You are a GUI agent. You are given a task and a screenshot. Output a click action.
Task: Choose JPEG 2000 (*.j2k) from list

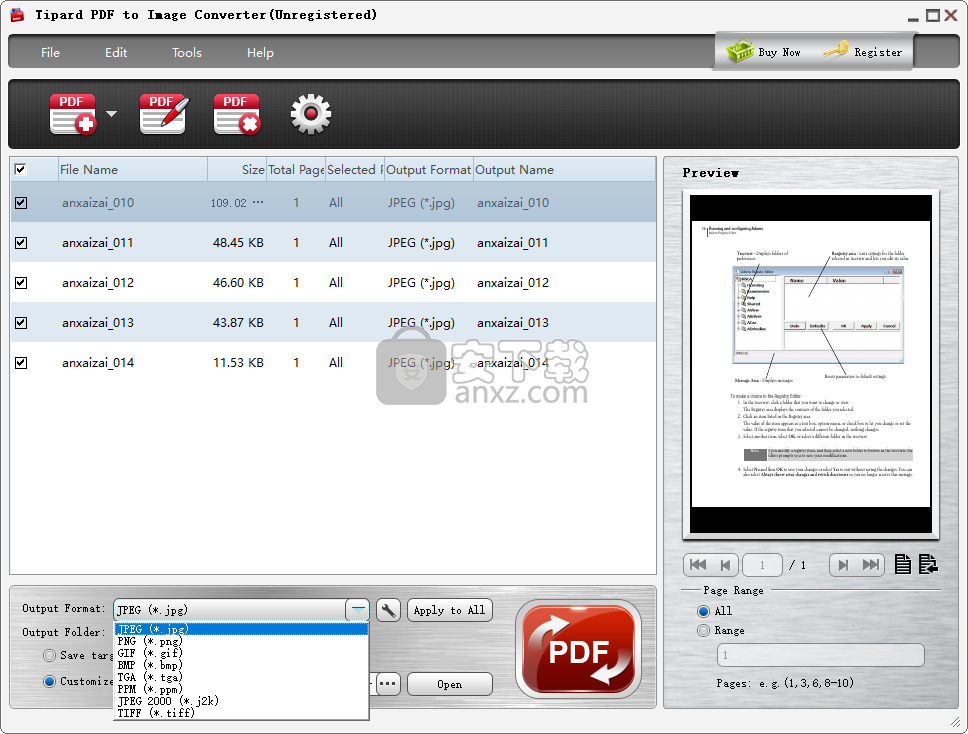pyautogui.click(x=241, y=701)
